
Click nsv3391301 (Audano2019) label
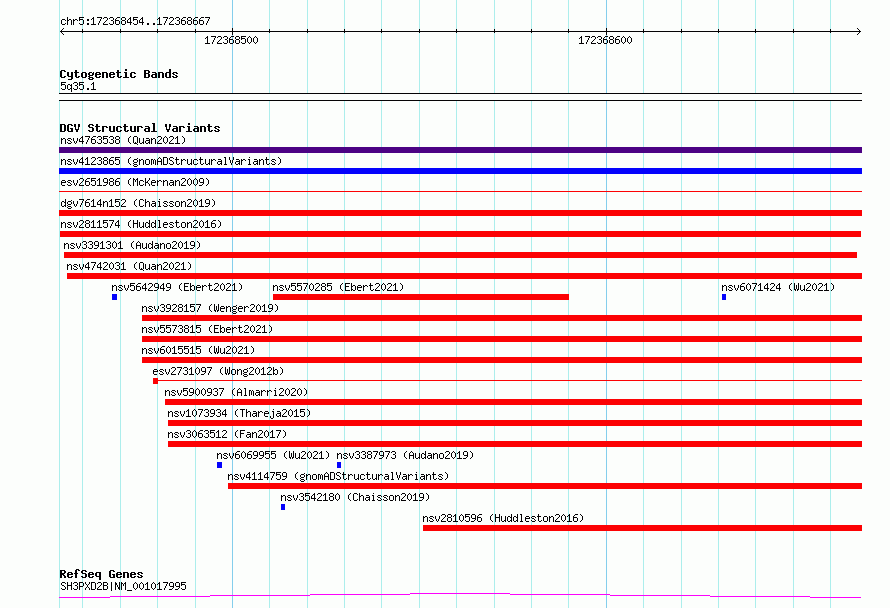pos(132,245)
